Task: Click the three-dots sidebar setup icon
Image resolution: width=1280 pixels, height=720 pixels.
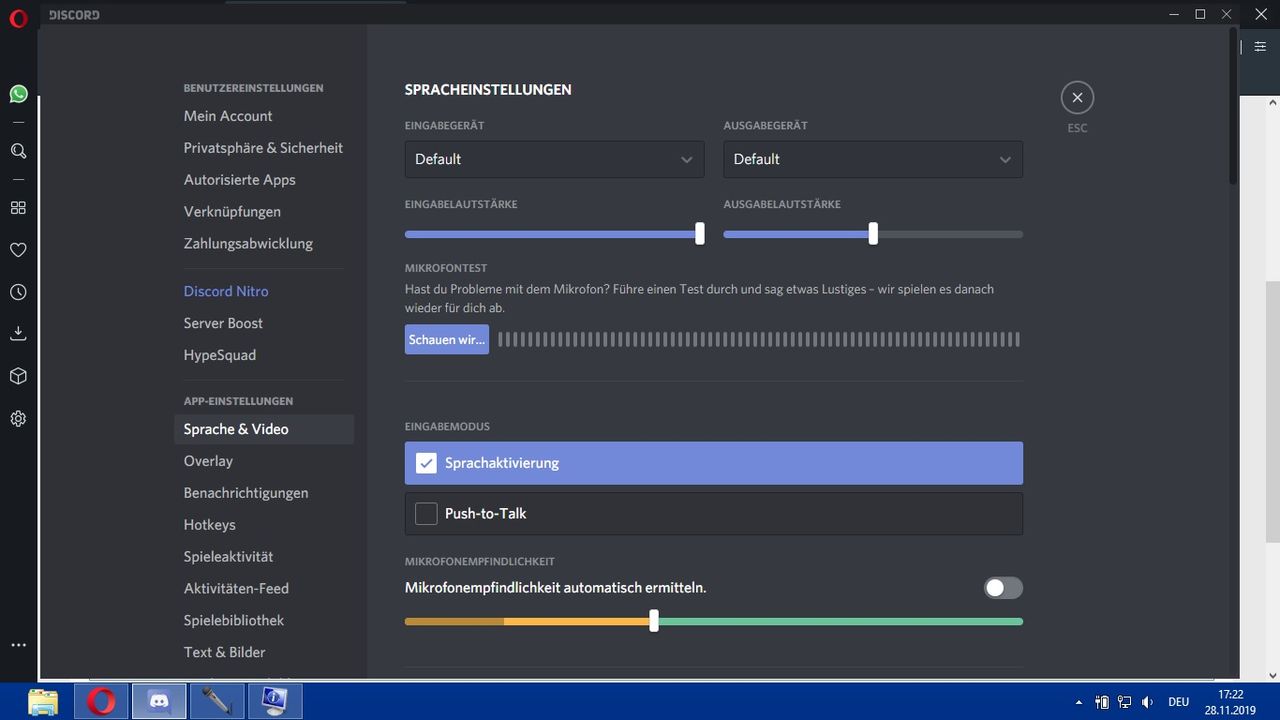Action: 18,645
